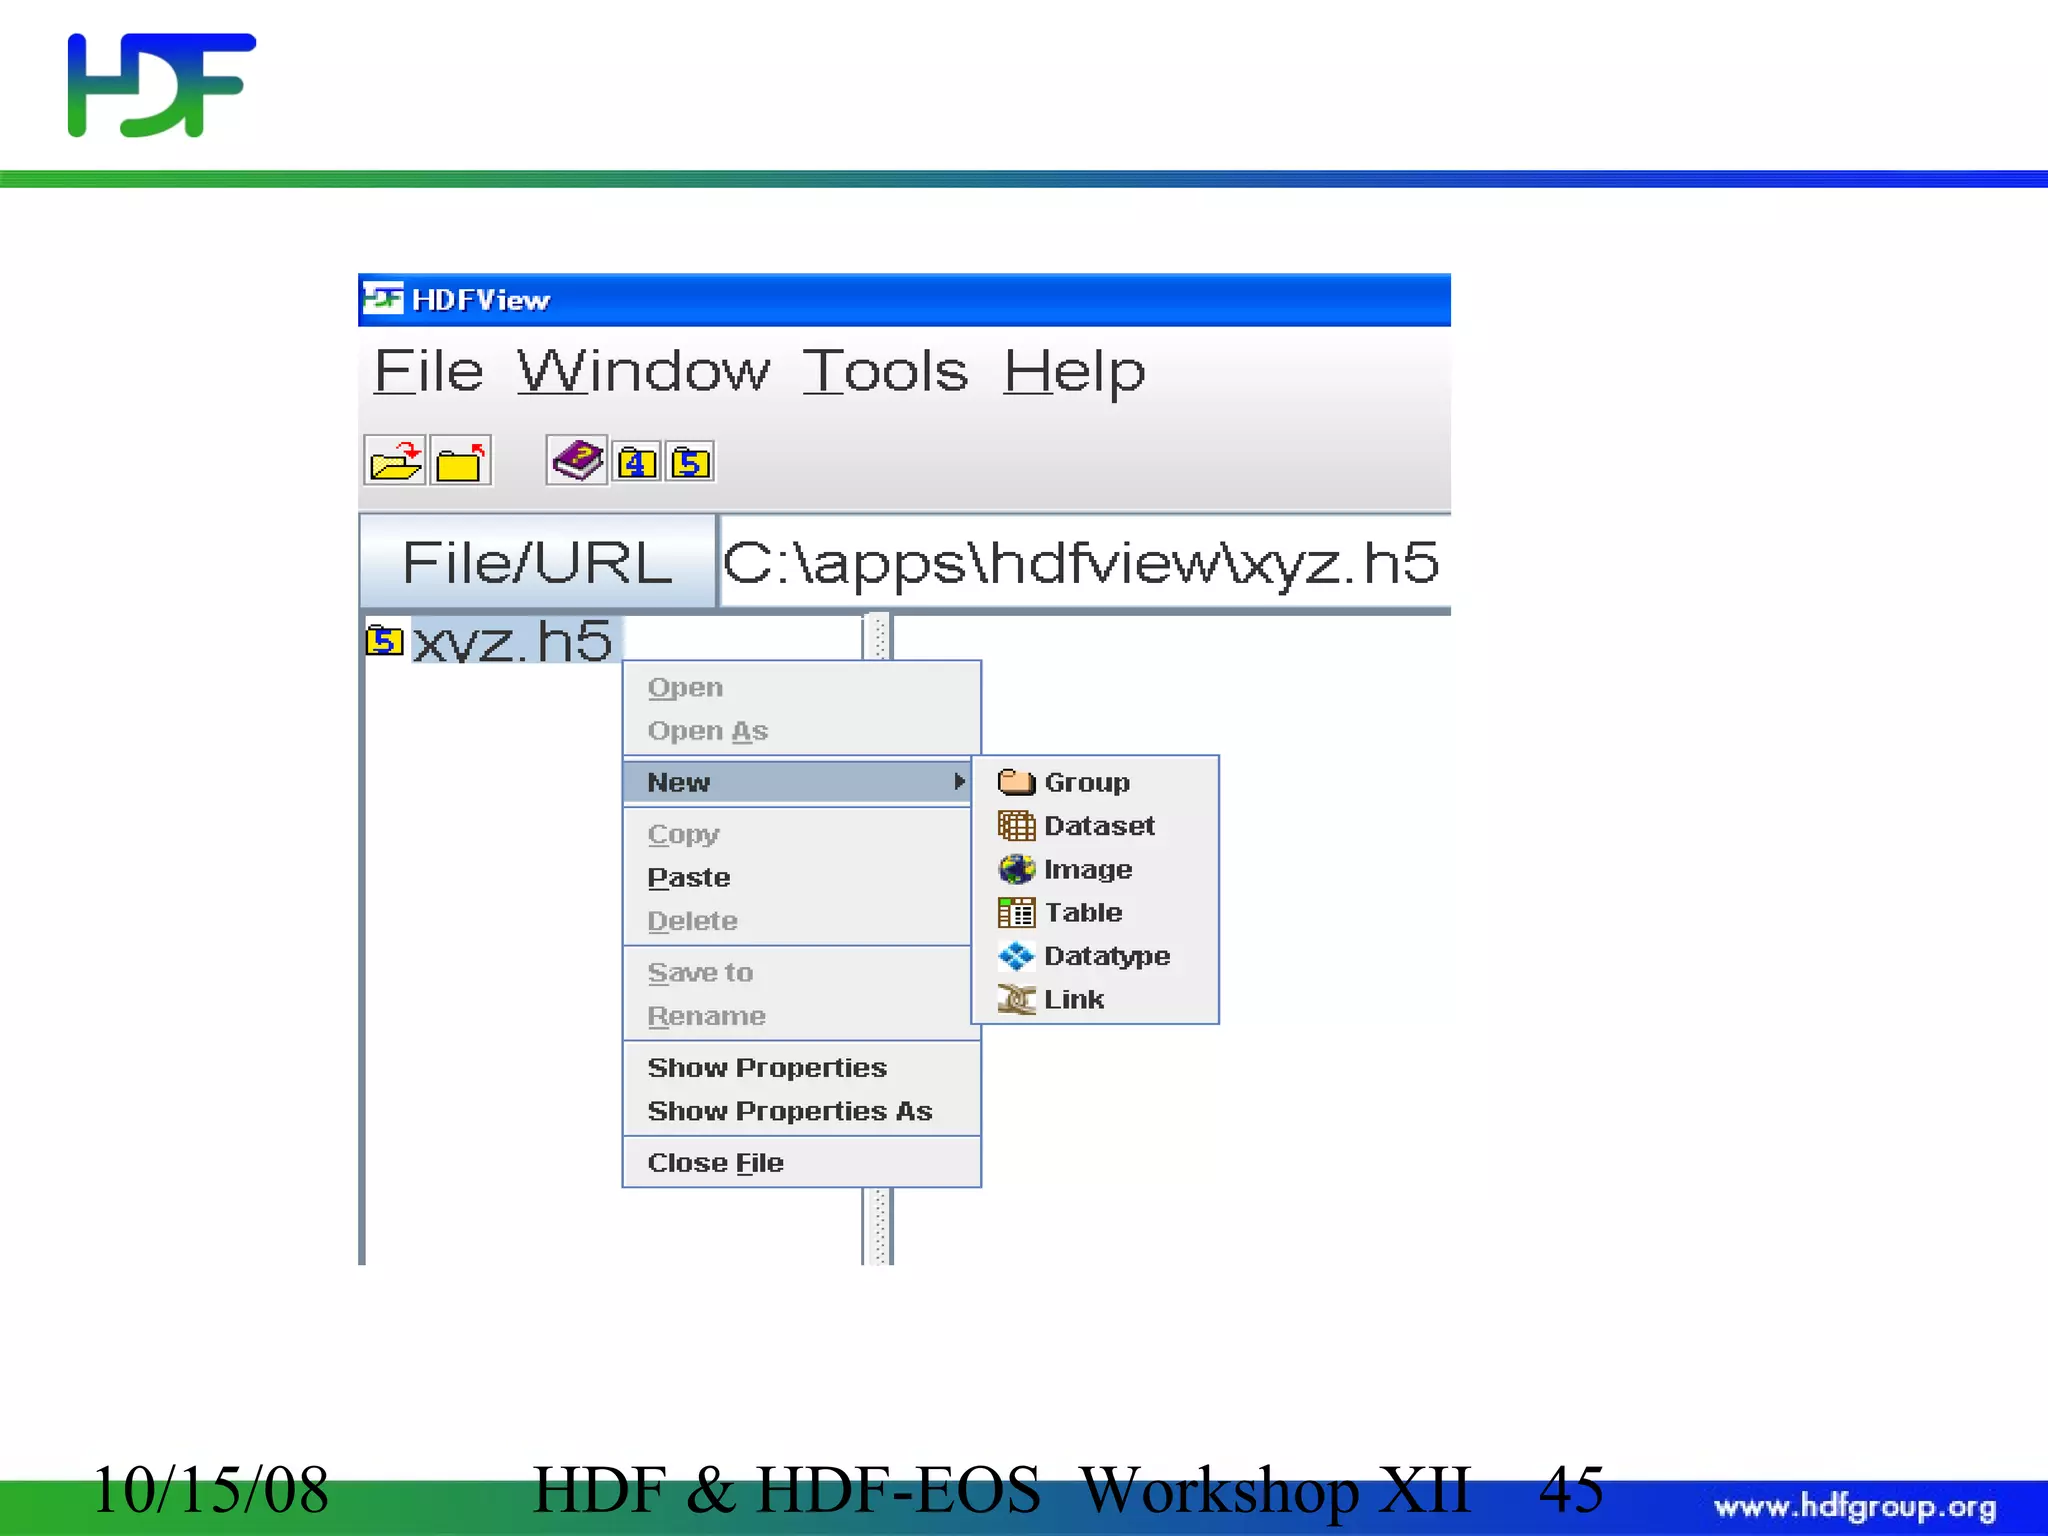Create a new Dataset from submenu label
This screenshot has width=2048, height=1536.
pos(1099,826)
